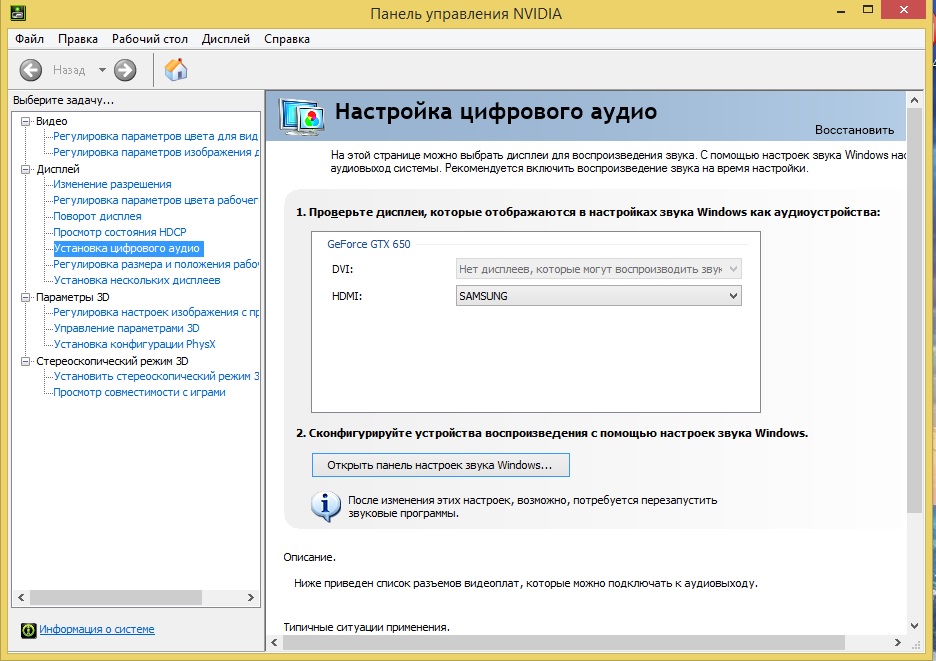Select Регулировка настроек изображения с просмотром
The width and height of the screenshot is (936, 661).
pos(156,312)
